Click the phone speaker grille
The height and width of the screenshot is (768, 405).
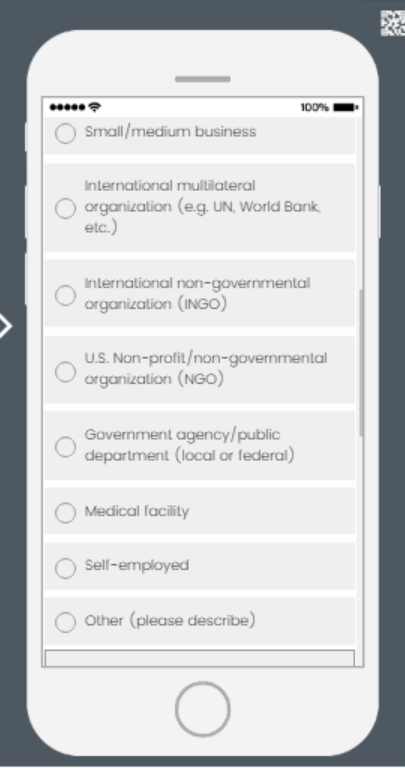click(x=203, y=79)
